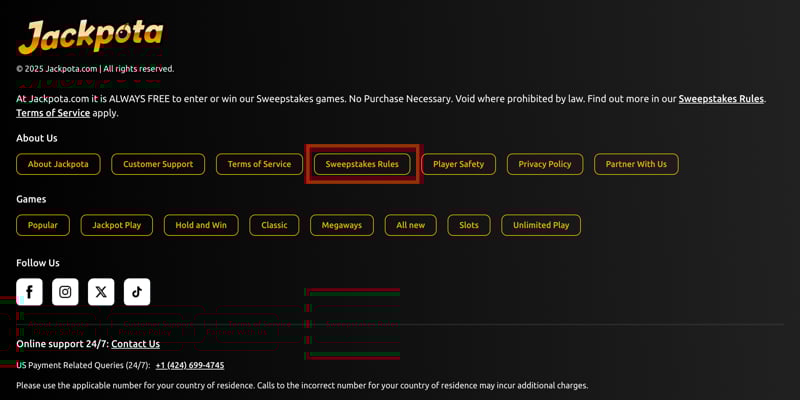Browse Popular games category

(43, 225)
